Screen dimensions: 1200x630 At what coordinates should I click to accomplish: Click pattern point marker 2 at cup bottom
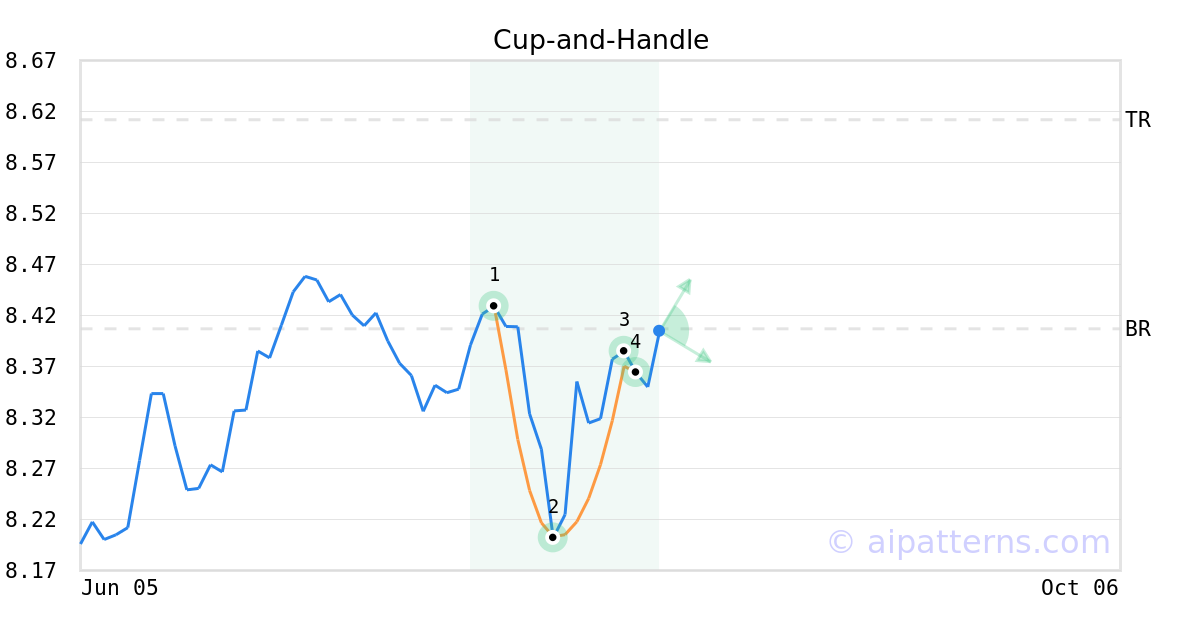552,537
